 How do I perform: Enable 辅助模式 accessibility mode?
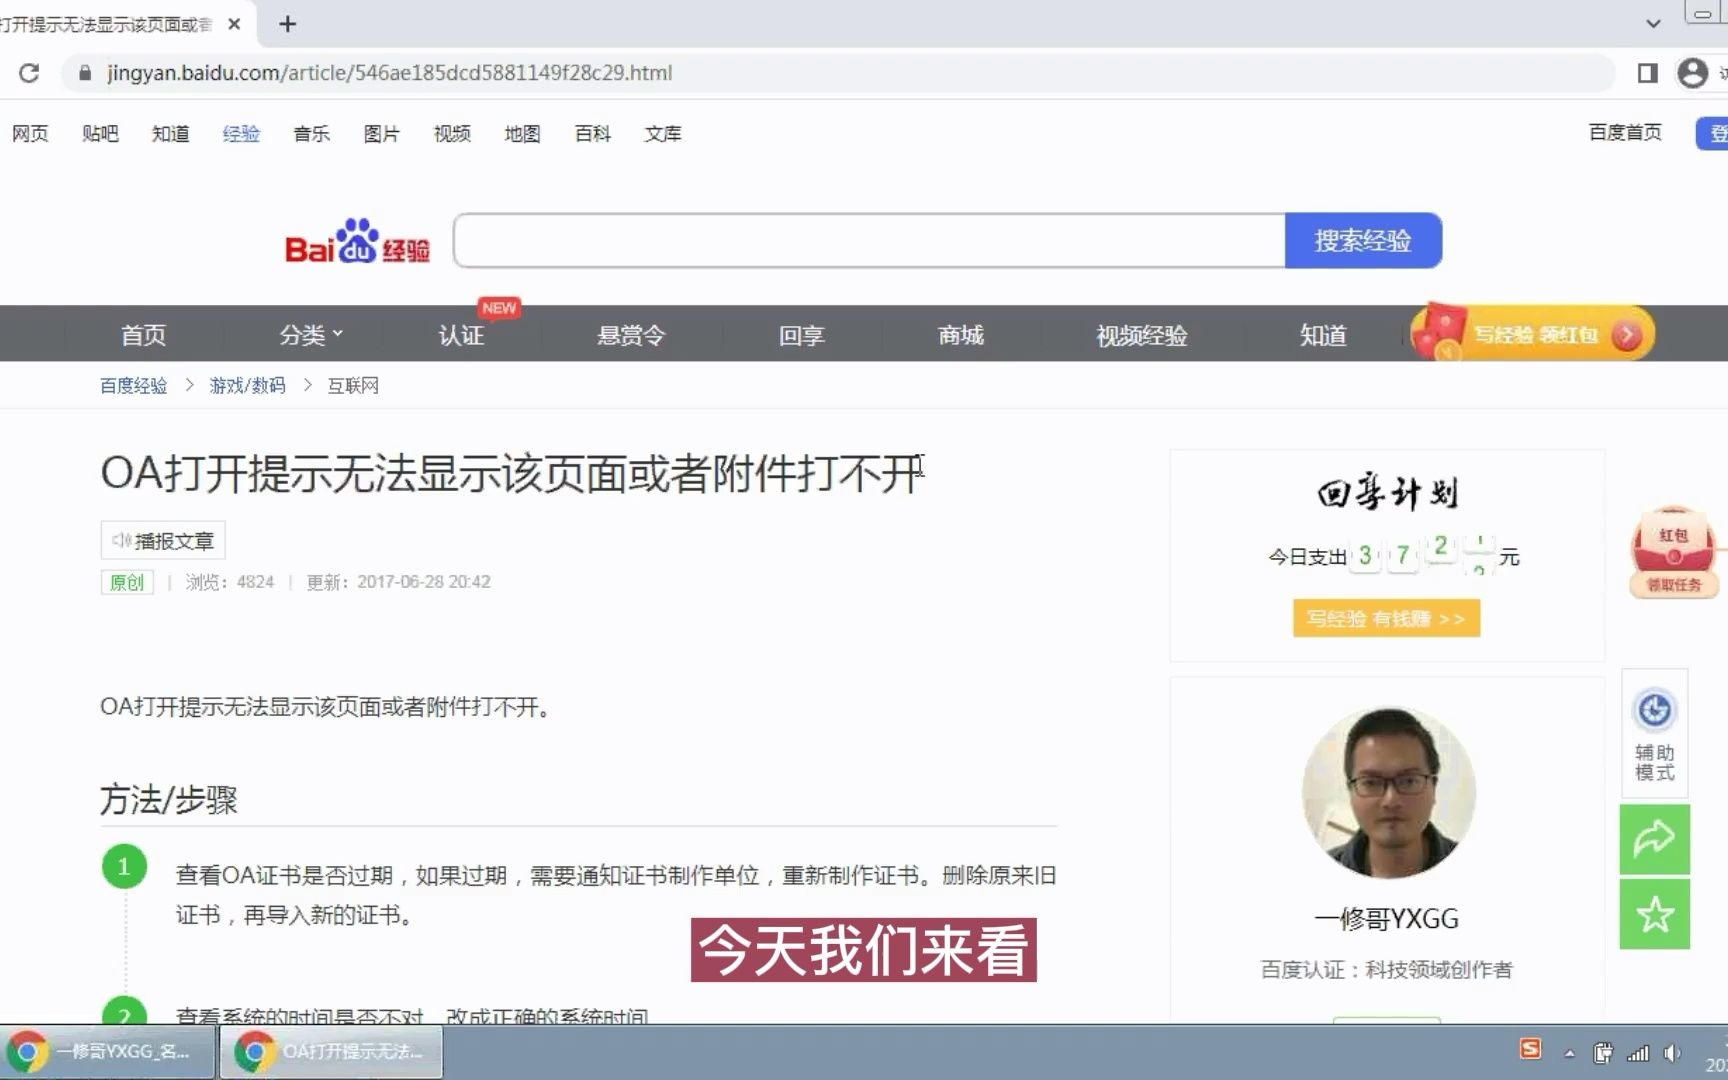click(x=1654, y=734)
